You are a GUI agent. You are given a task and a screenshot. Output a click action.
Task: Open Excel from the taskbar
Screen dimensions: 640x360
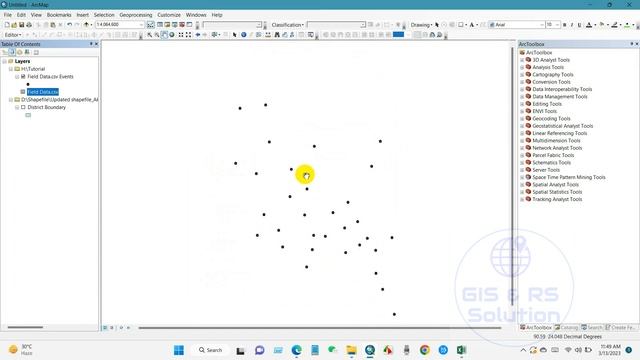(461, 350)
